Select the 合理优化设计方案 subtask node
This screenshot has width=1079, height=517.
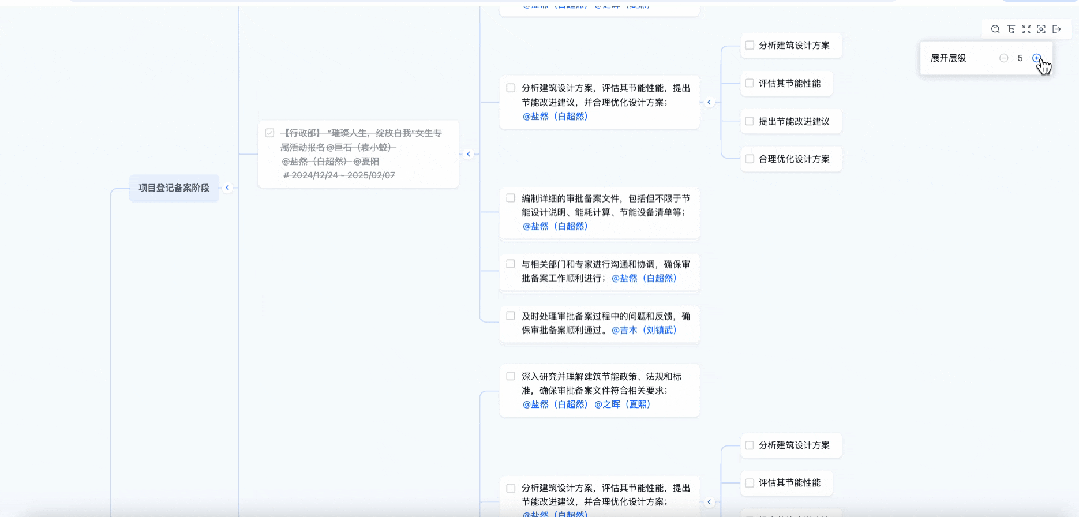[793, 159]
